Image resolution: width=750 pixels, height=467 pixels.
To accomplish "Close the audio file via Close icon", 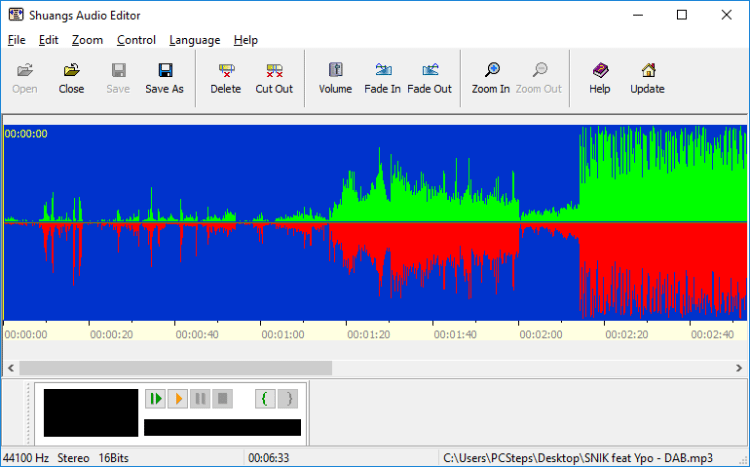I will click(71, 70).
